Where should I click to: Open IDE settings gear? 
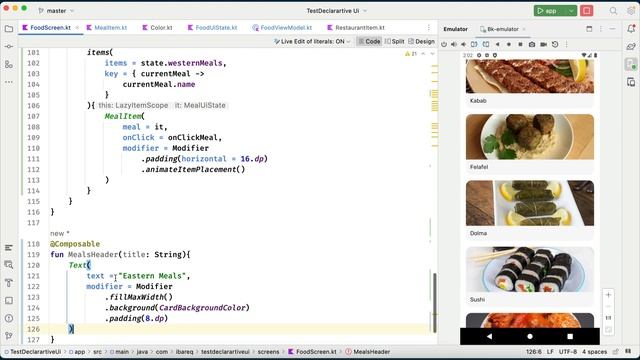[631, 11]
